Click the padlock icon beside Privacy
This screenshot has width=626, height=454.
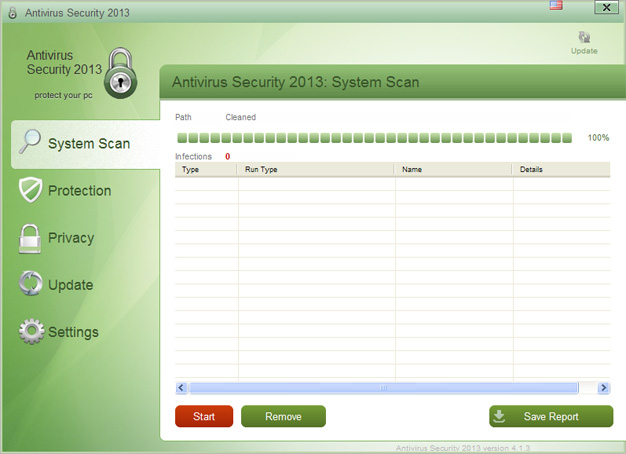[x=30, y=238]
